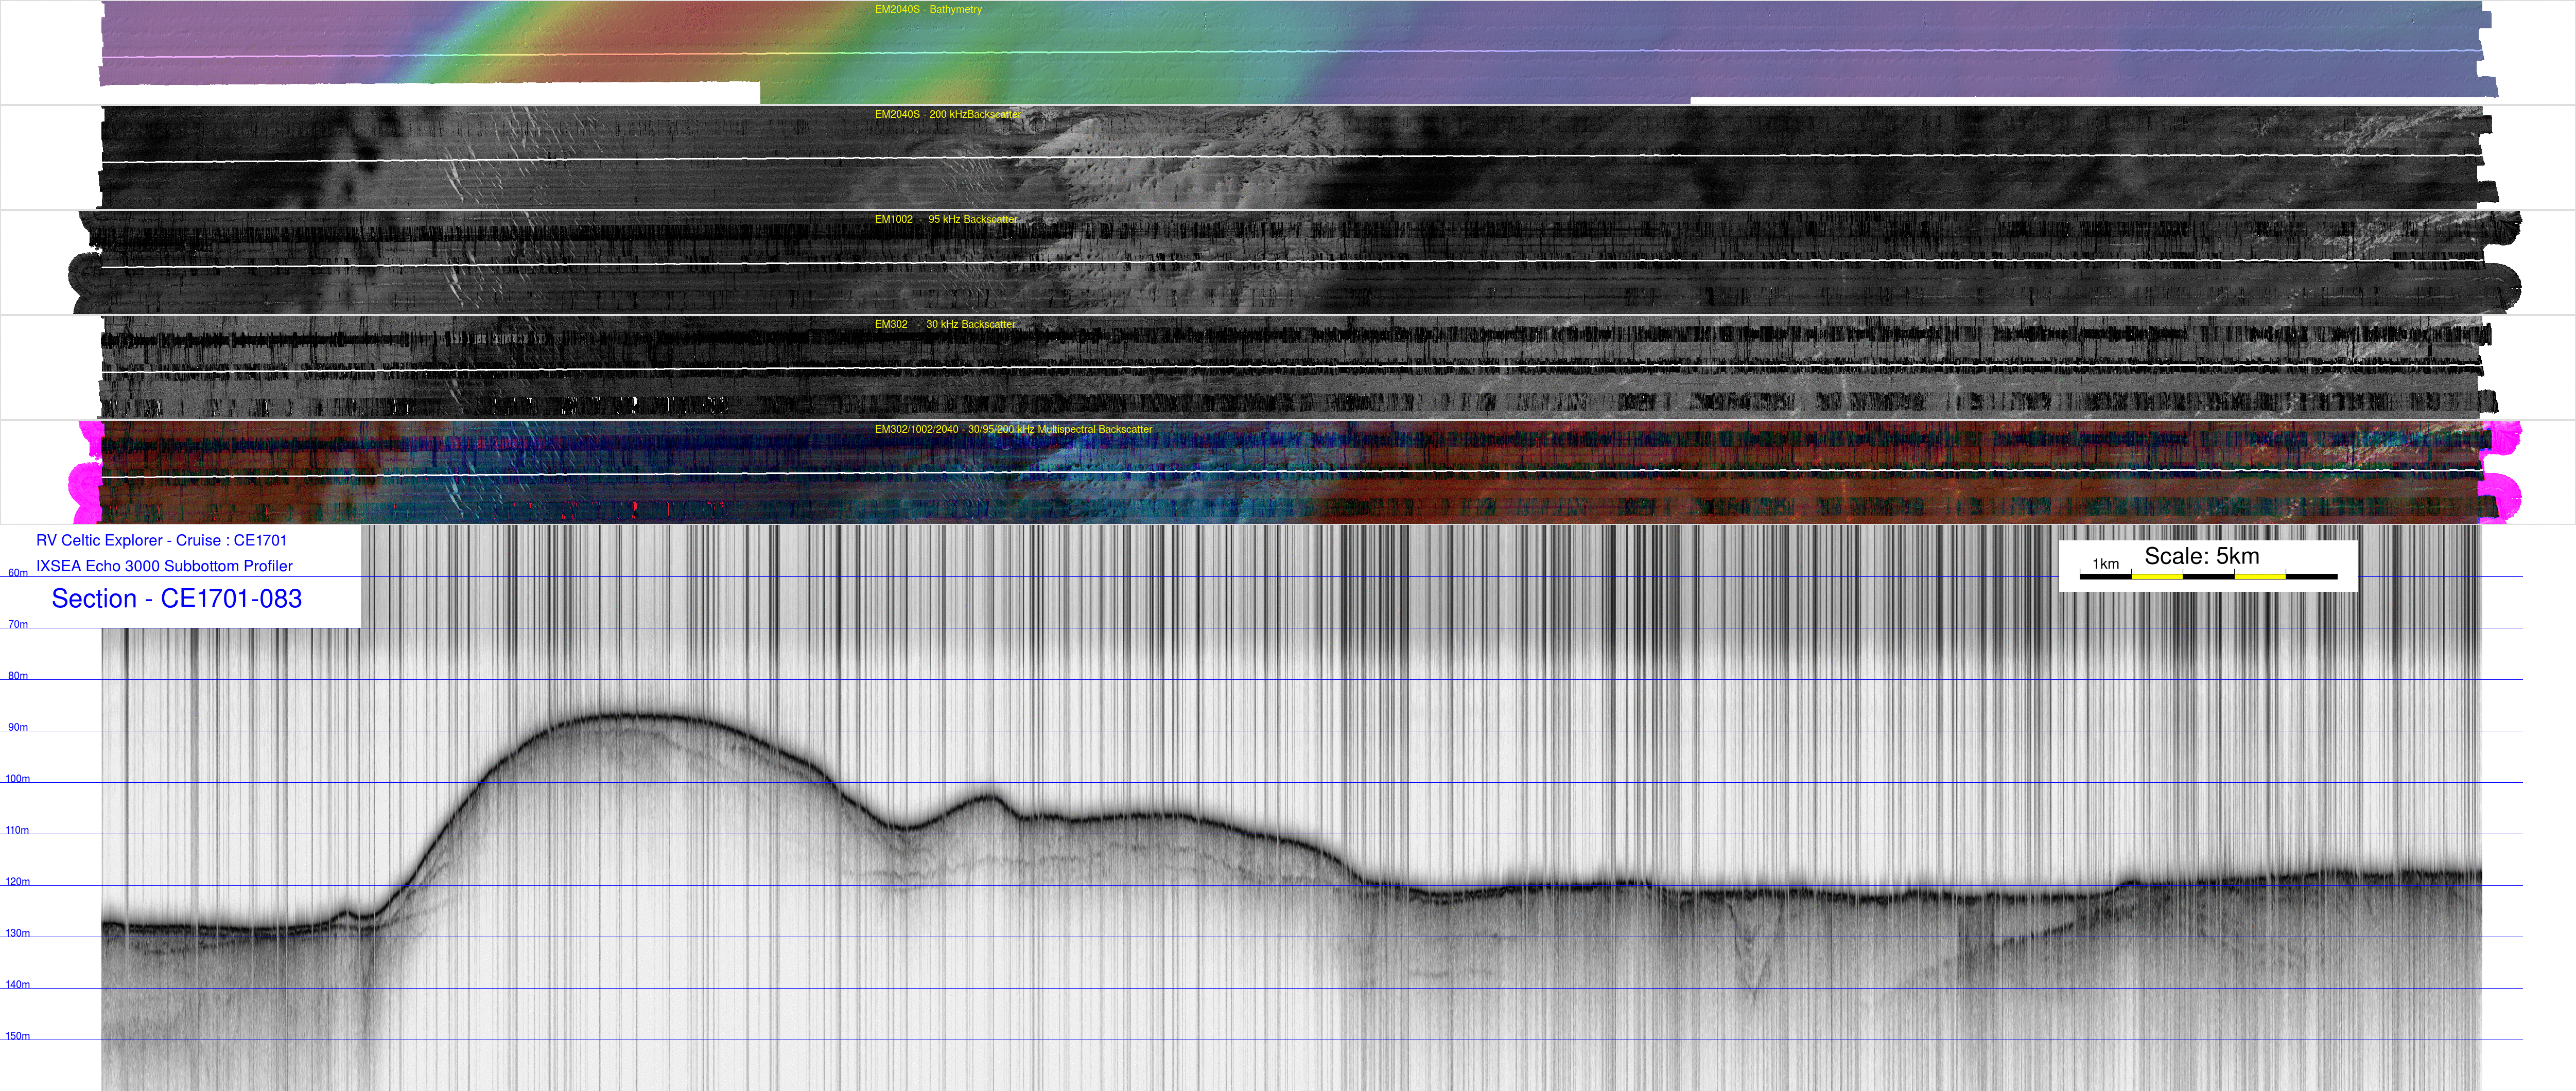Screen dimensions: 2576x1091
Task: Select the Section - CE1701-083 title
Action: (176, 599)
